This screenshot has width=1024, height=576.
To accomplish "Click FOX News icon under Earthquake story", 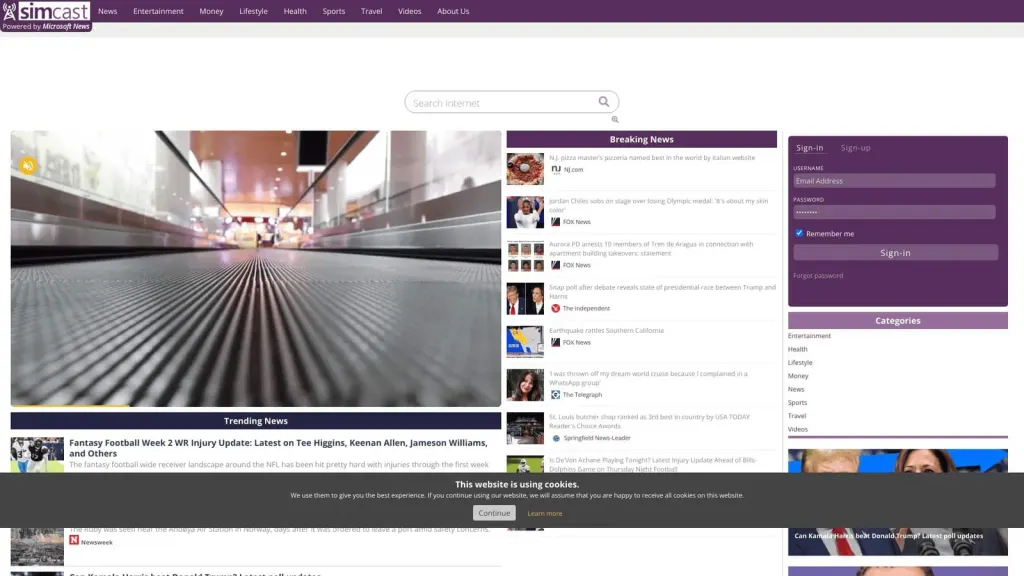I will pyautogui.click(x=555, y=342).
